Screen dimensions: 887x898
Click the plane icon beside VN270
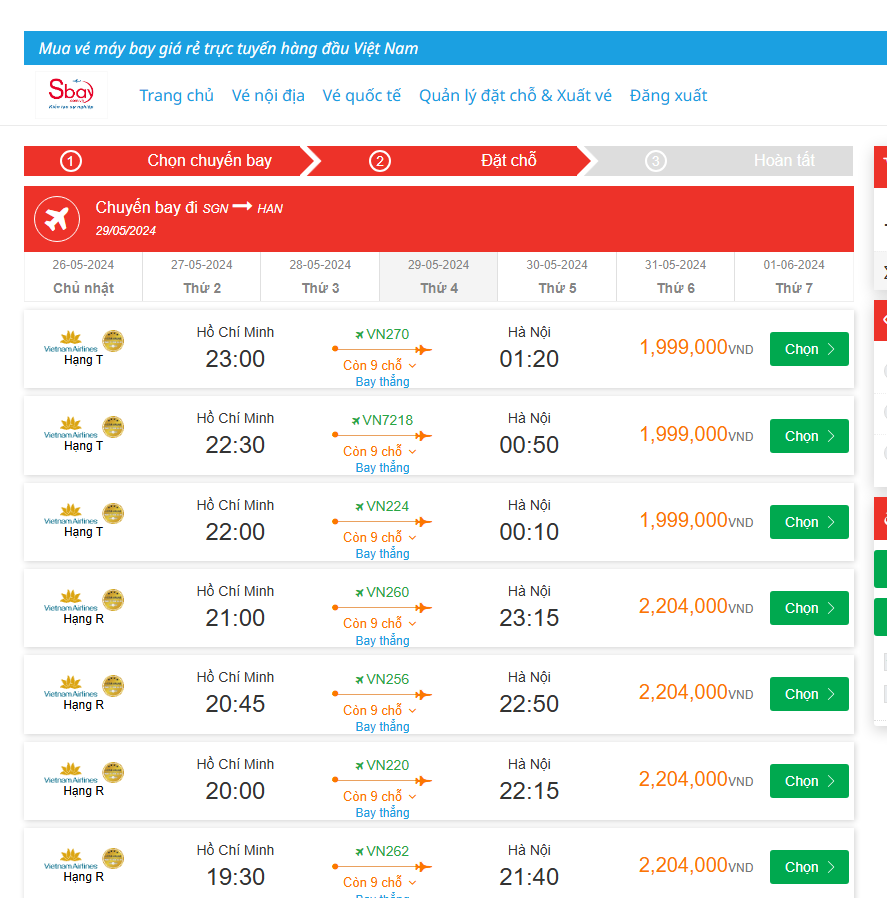pos(360,335)
